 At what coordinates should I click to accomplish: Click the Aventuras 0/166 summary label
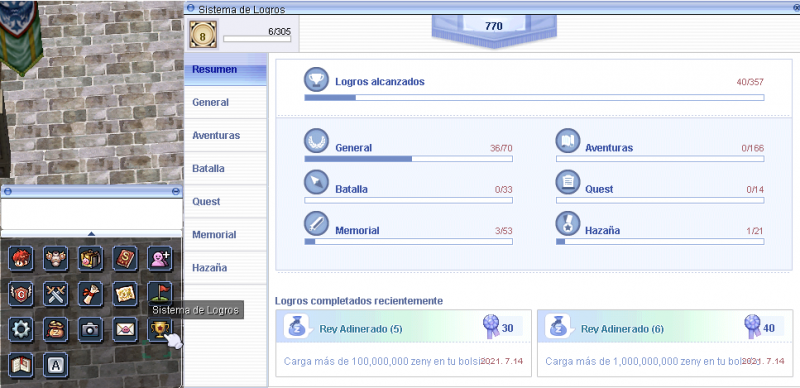609,148
